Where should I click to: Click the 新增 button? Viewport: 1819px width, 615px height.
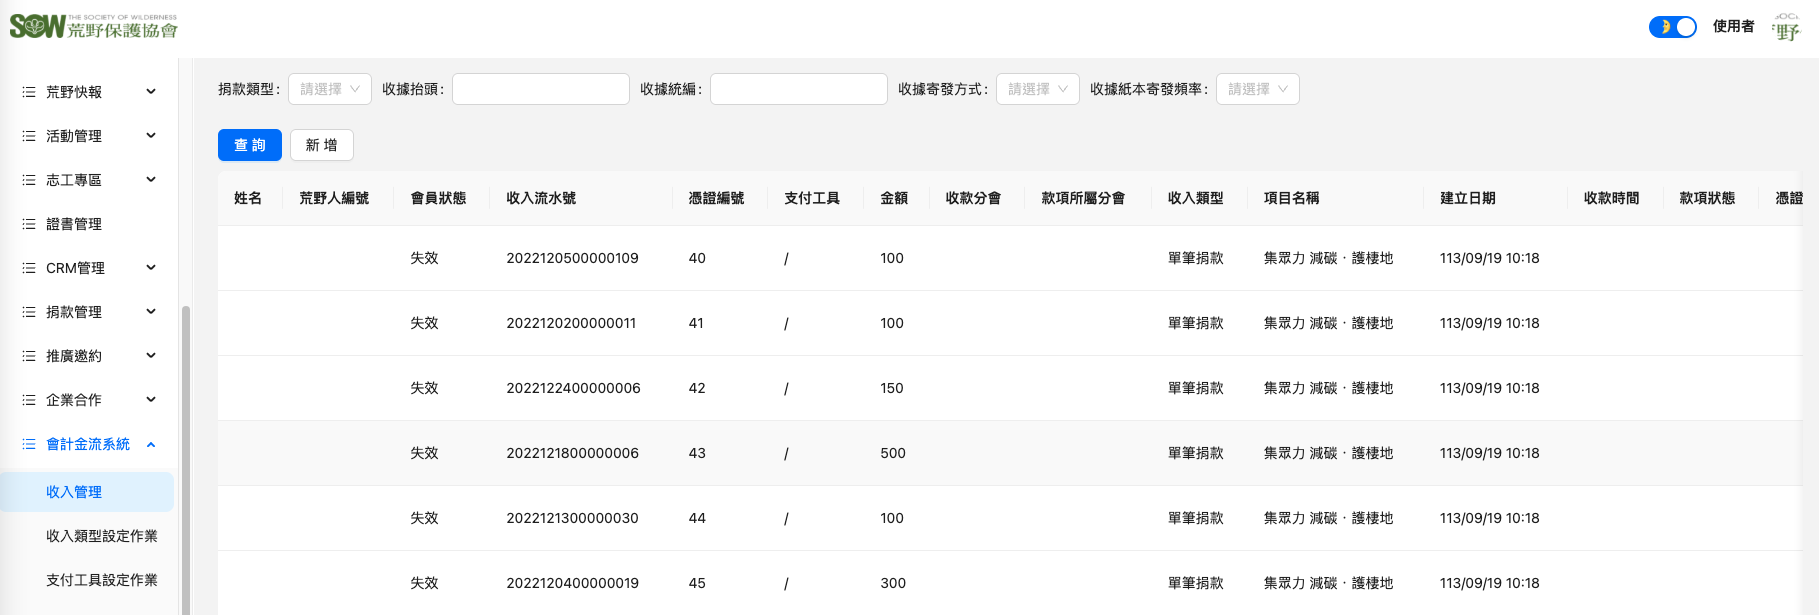pyautogui.click(x=321, y=145)
